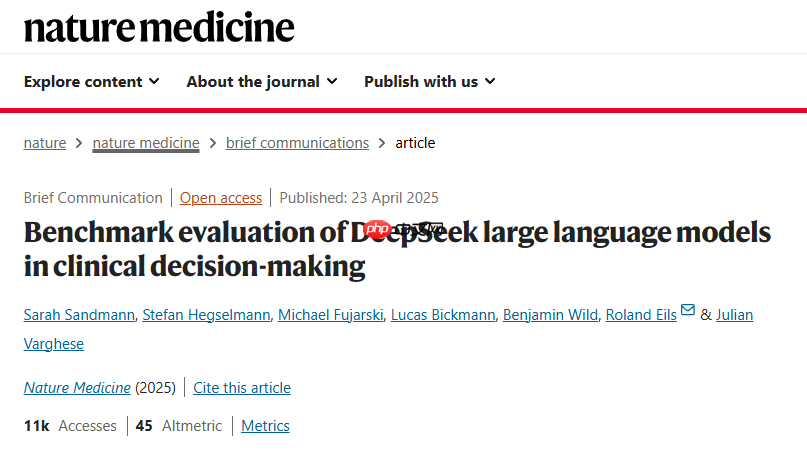The height and width of the screenshot is (459, 807).
Task: Click the Nature Medicine journal link
Action: [x=77, y=387]
